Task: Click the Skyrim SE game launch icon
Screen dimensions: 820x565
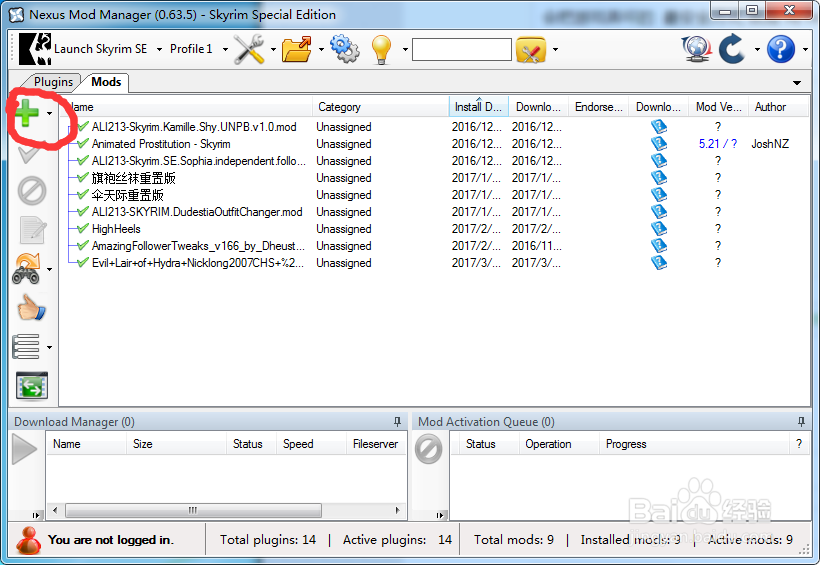Action: click(x=35, y=49)
